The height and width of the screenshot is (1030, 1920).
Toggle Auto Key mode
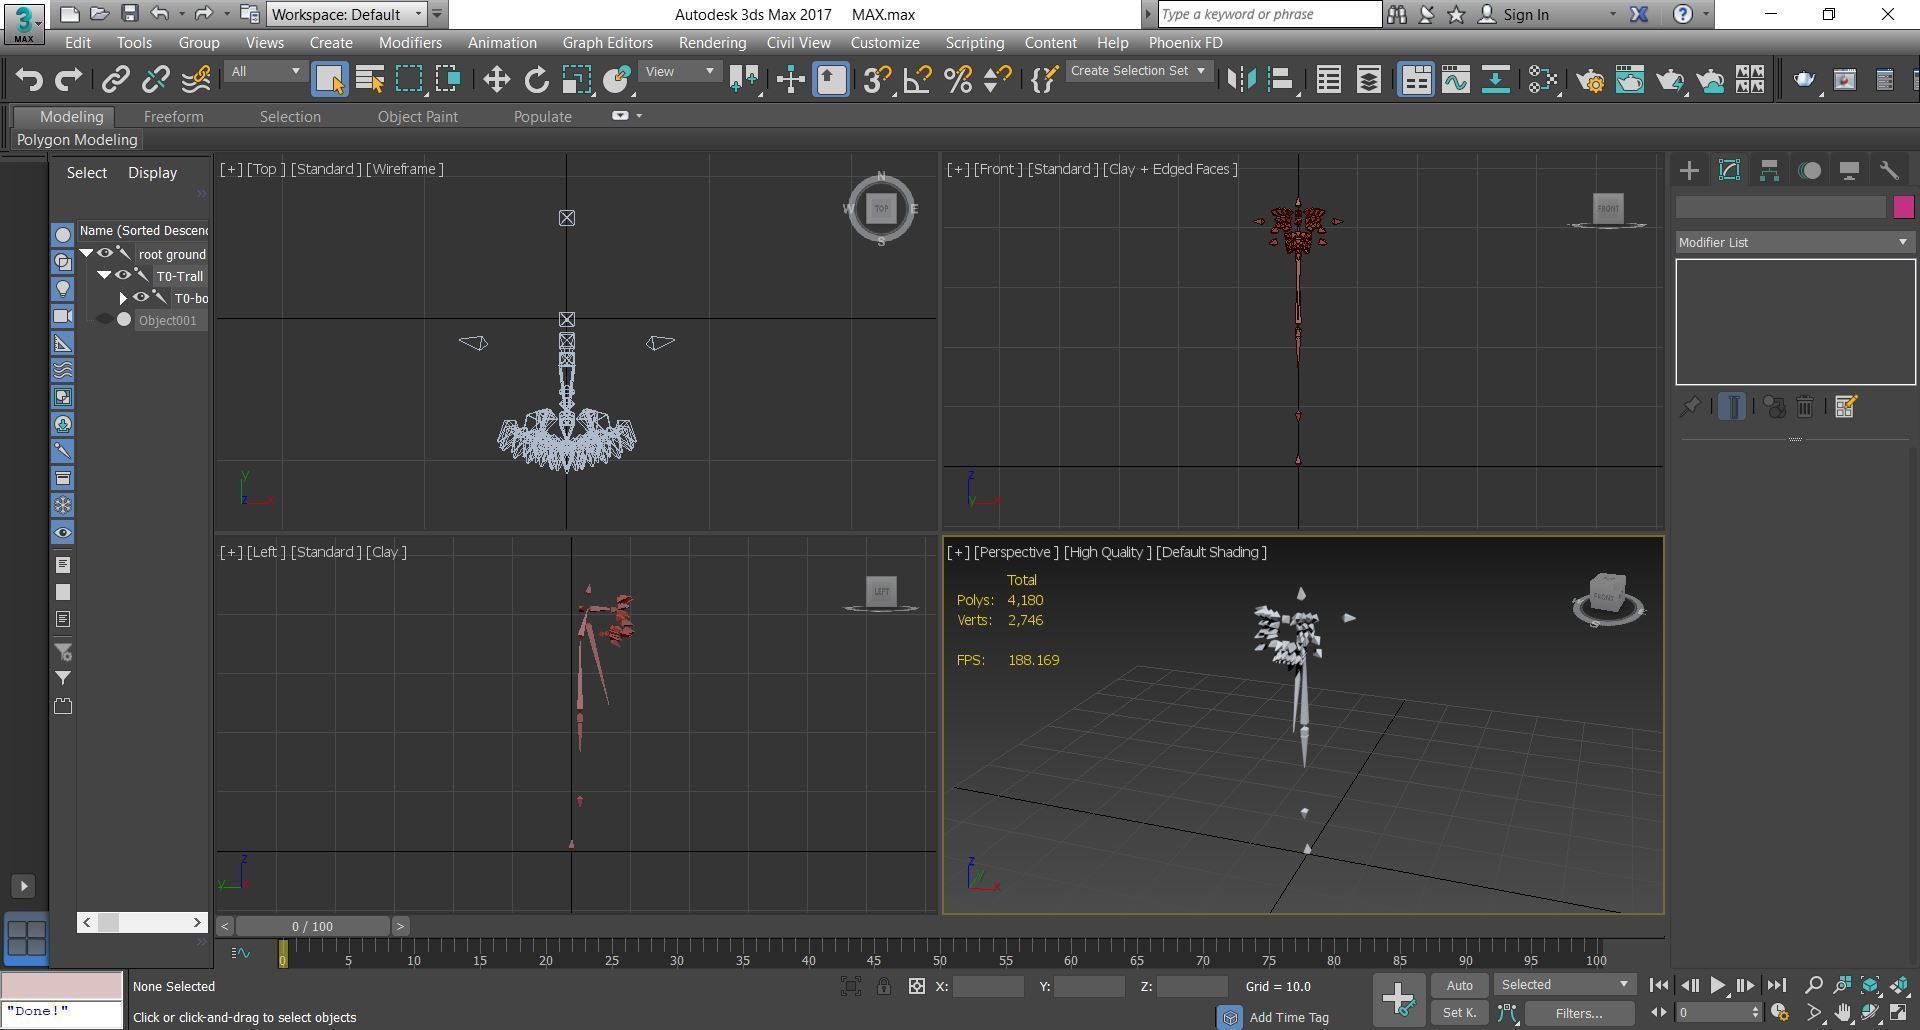[1459, 985]
